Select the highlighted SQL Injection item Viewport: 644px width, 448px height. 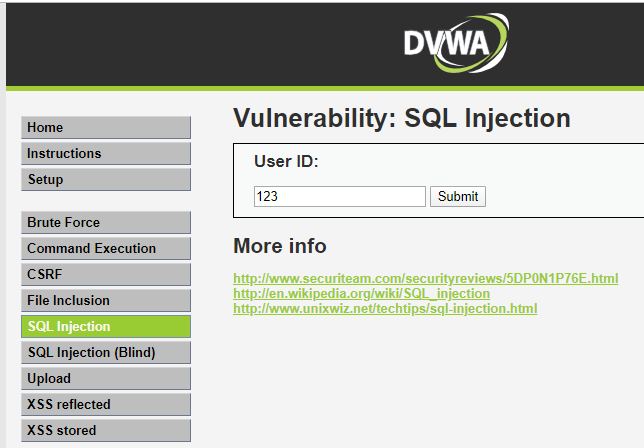(105, 327)
